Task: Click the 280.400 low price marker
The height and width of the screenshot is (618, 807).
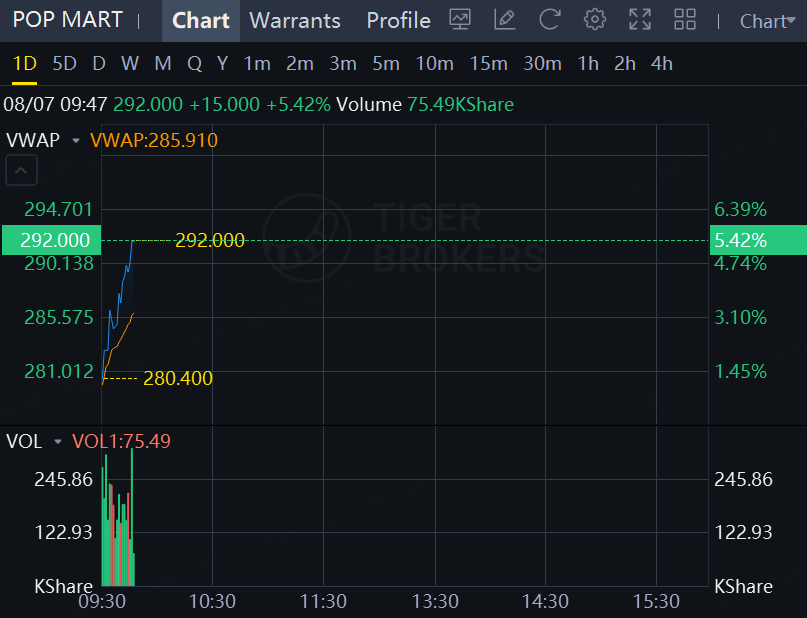Action: [x=178, y=379]
